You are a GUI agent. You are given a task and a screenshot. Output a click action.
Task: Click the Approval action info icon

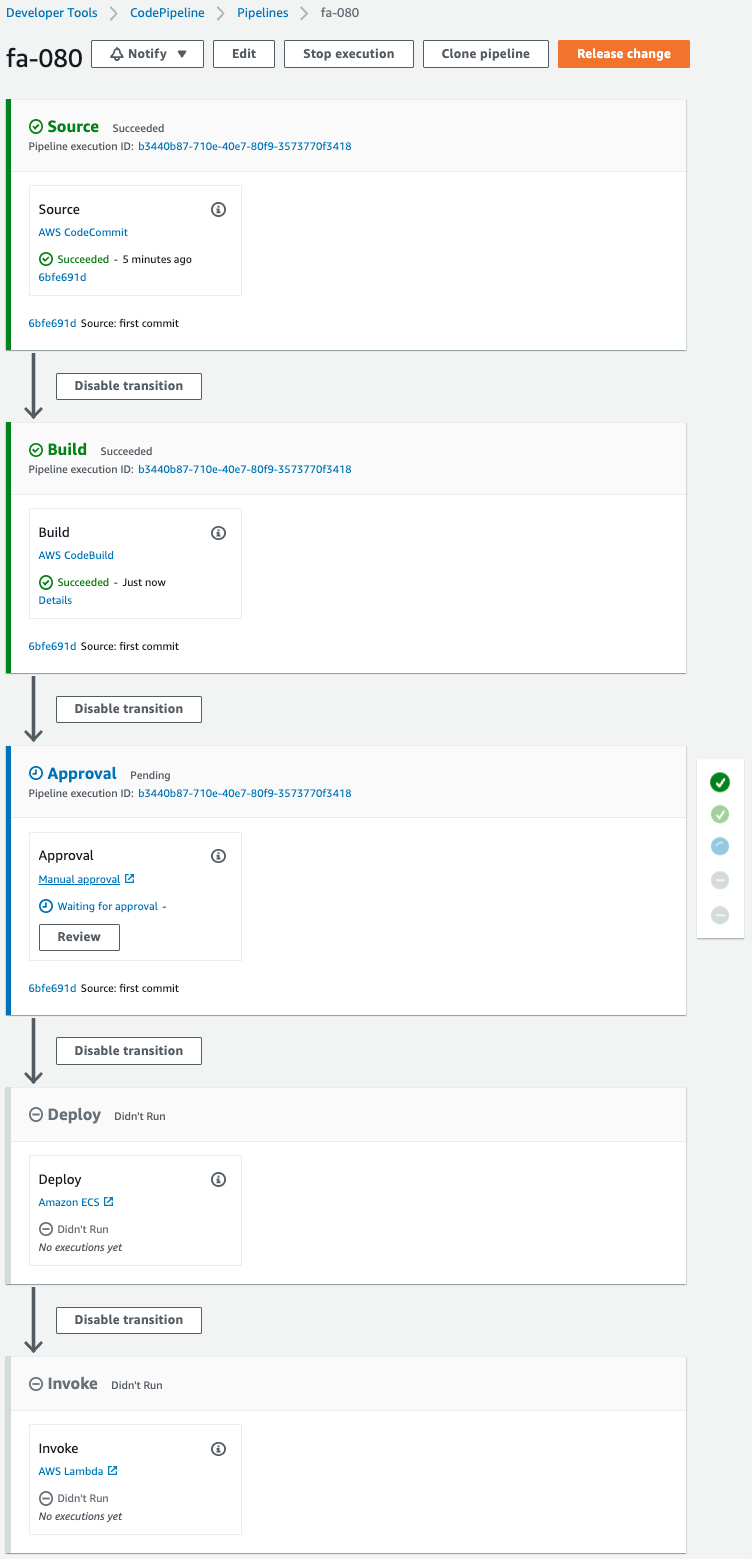tap(219, 856)
